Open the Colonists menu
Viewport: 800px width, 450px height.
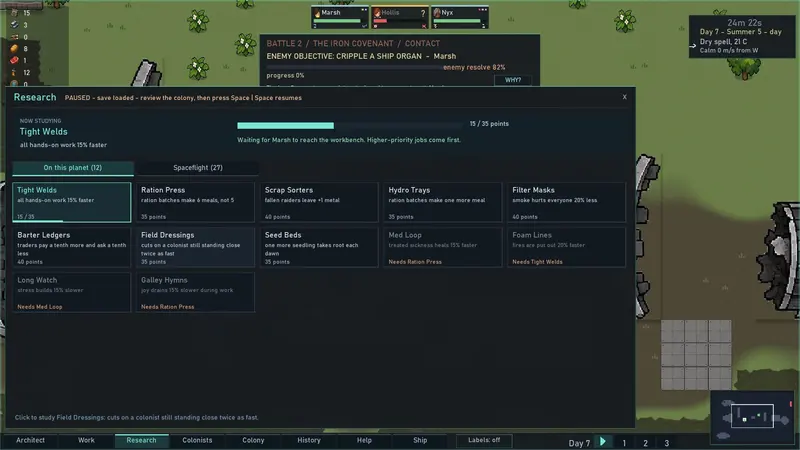click(197, 440)
